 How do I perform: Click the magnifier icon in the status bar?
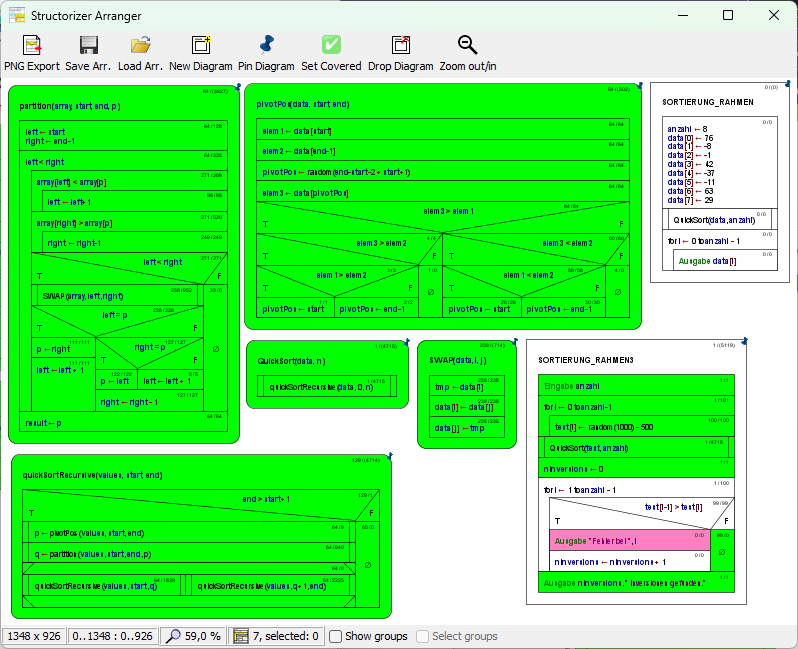pos(173,636)
